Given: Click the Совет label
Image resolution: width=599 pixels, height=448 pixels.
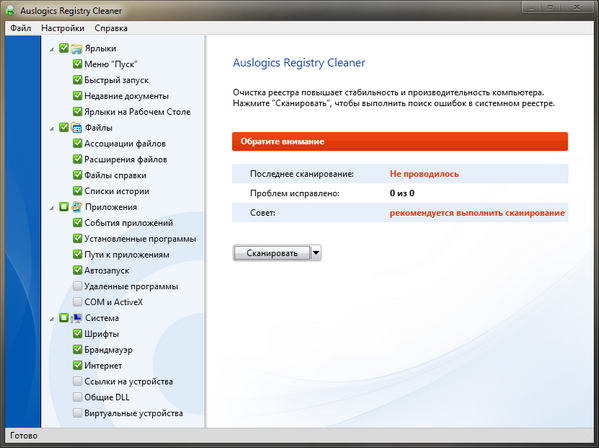Looking at the screenshot, I should [262, 213].
